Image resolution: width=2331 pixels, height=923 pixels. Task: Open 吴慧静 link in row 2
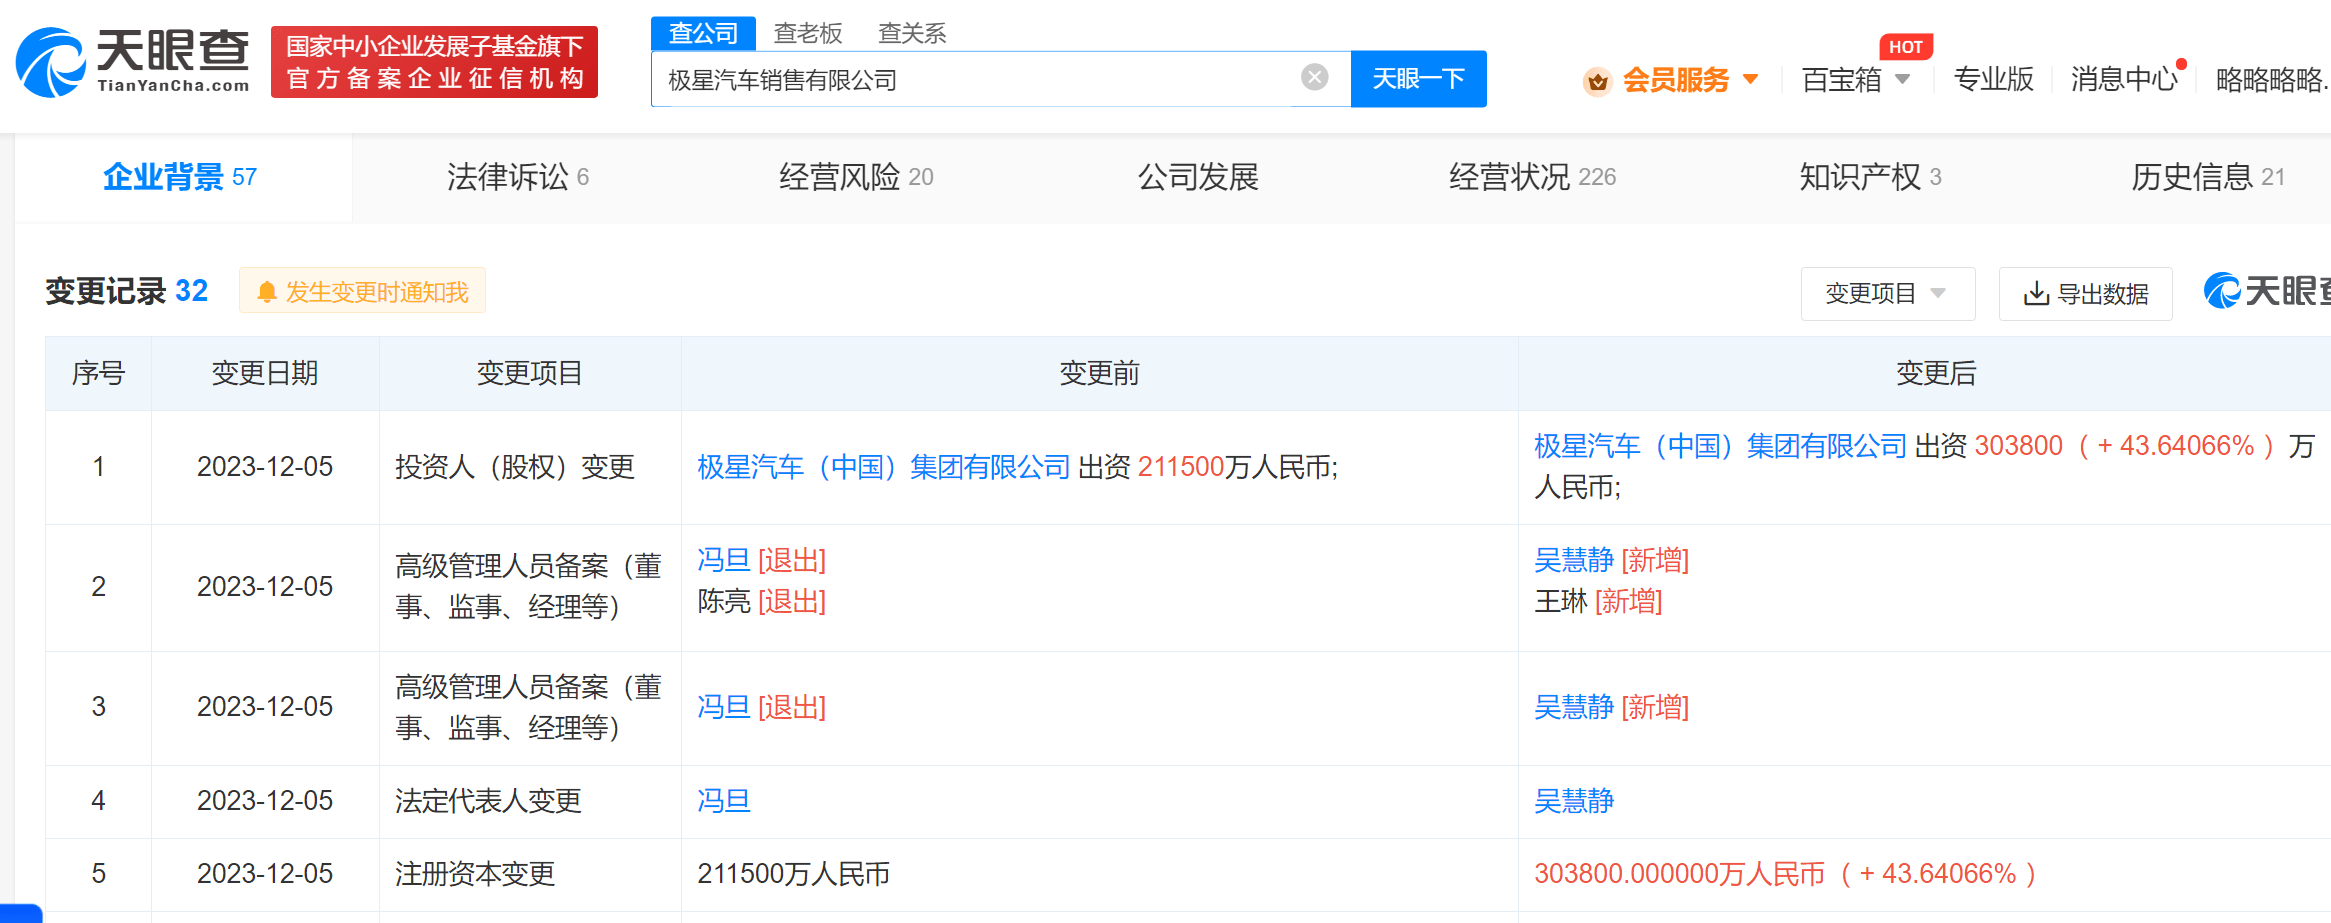1574,560
